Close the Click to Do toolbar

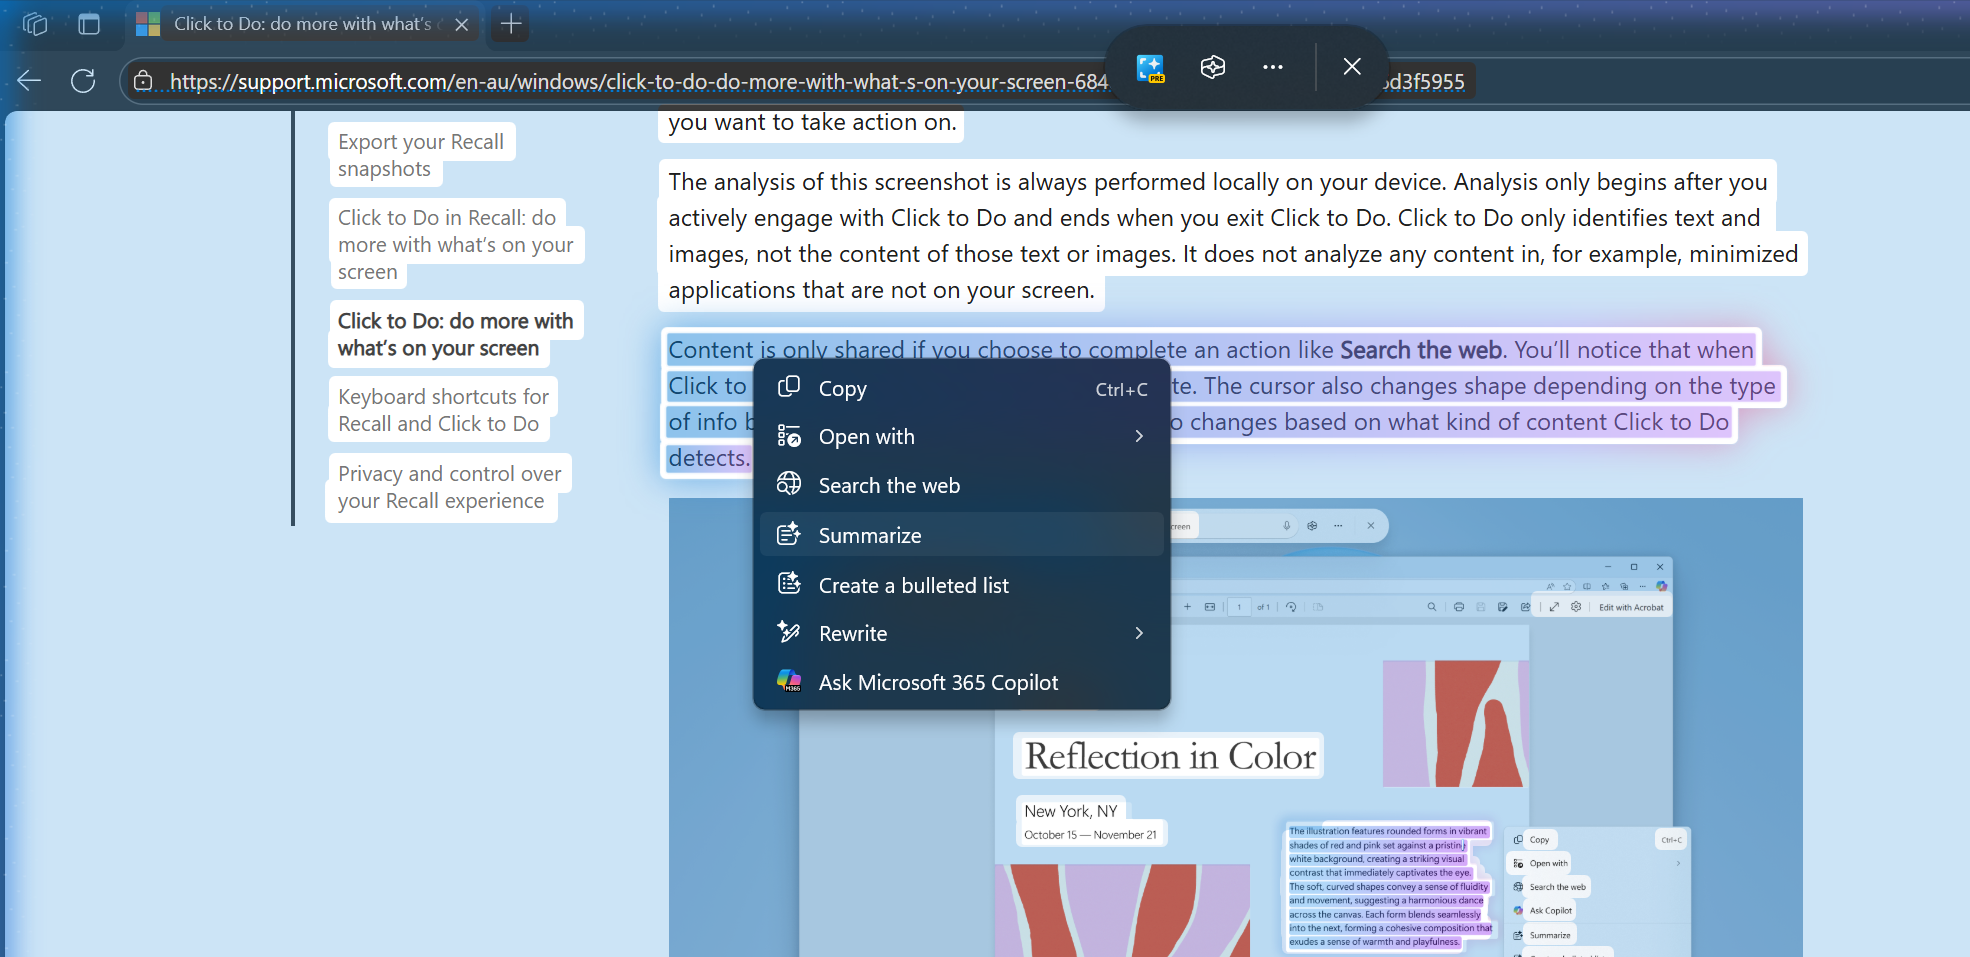pos(1352,67)
